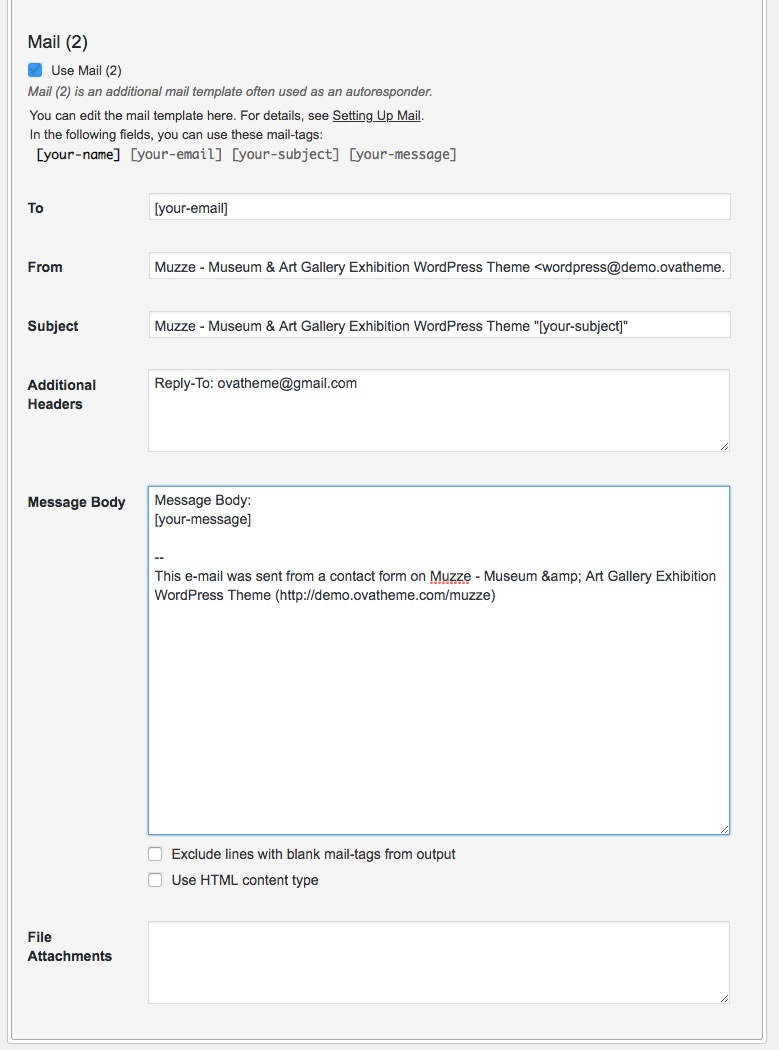Click the Additional Headers text area
The image size is (779, 1050).
tap(439, 410)
